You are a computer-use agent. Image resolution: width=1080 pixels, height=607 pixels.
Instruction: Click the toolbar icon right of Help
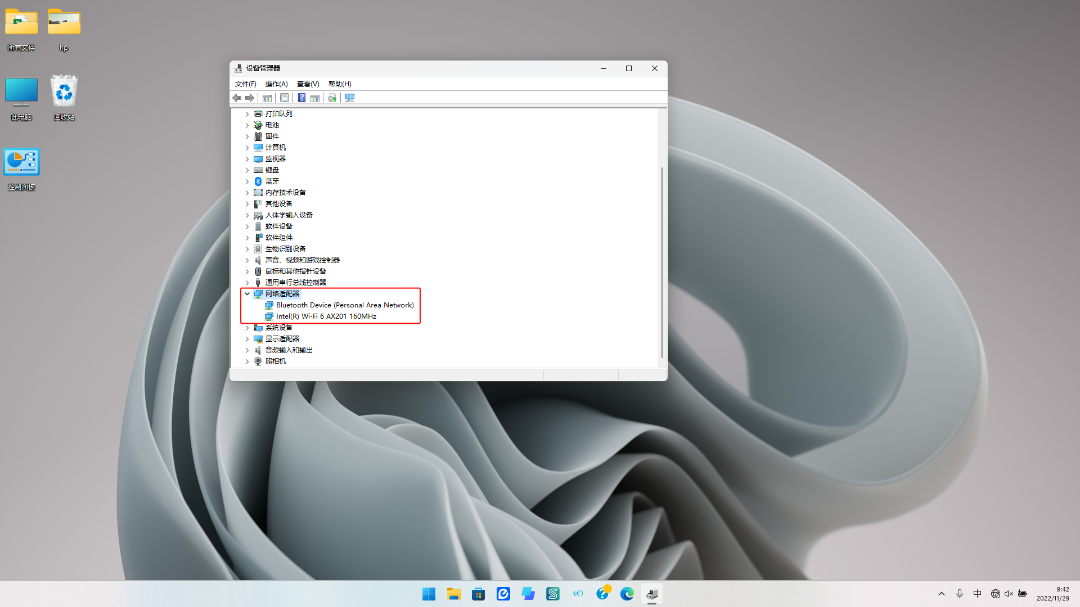pos(315,98)
